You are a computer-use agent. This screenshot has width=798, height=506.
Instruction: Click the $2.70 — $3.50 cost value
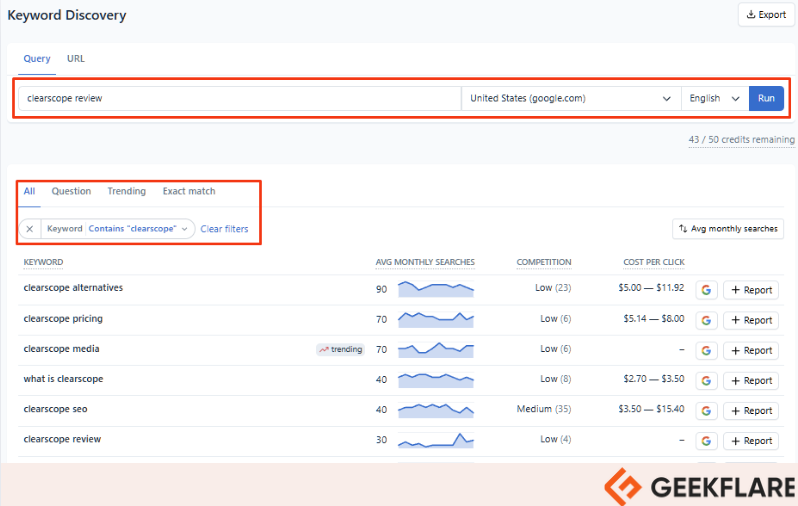point(654,379)
